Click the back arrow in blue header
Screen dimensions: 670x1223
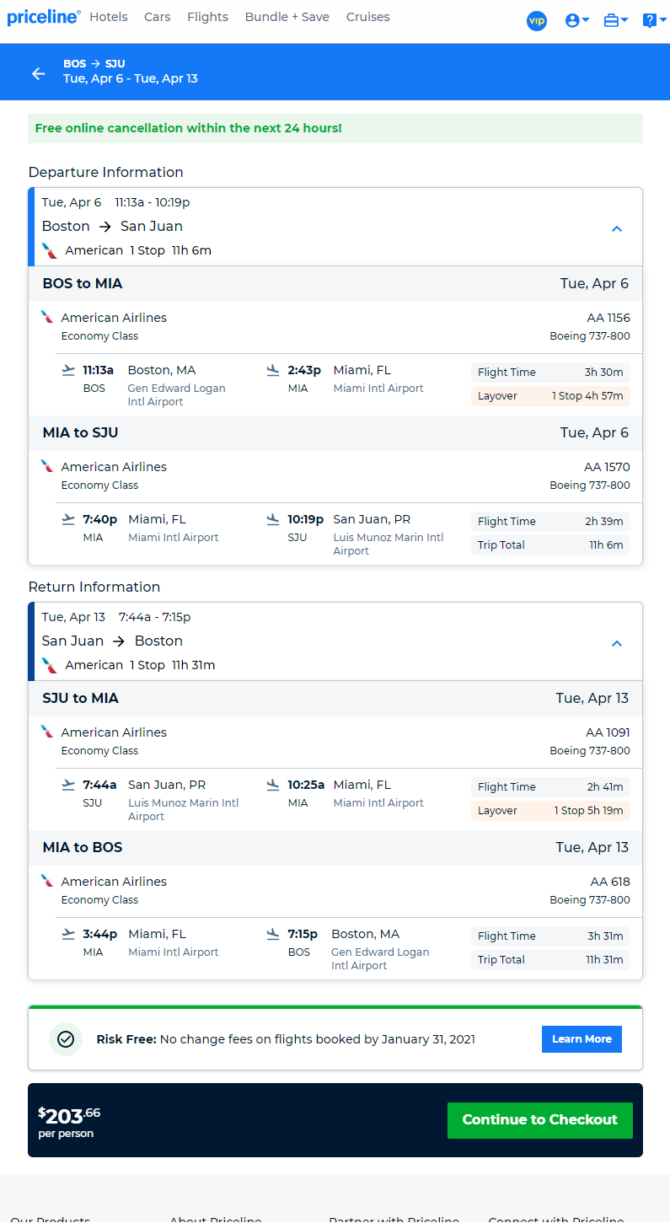pyautogui.click(x=38, y=73)
